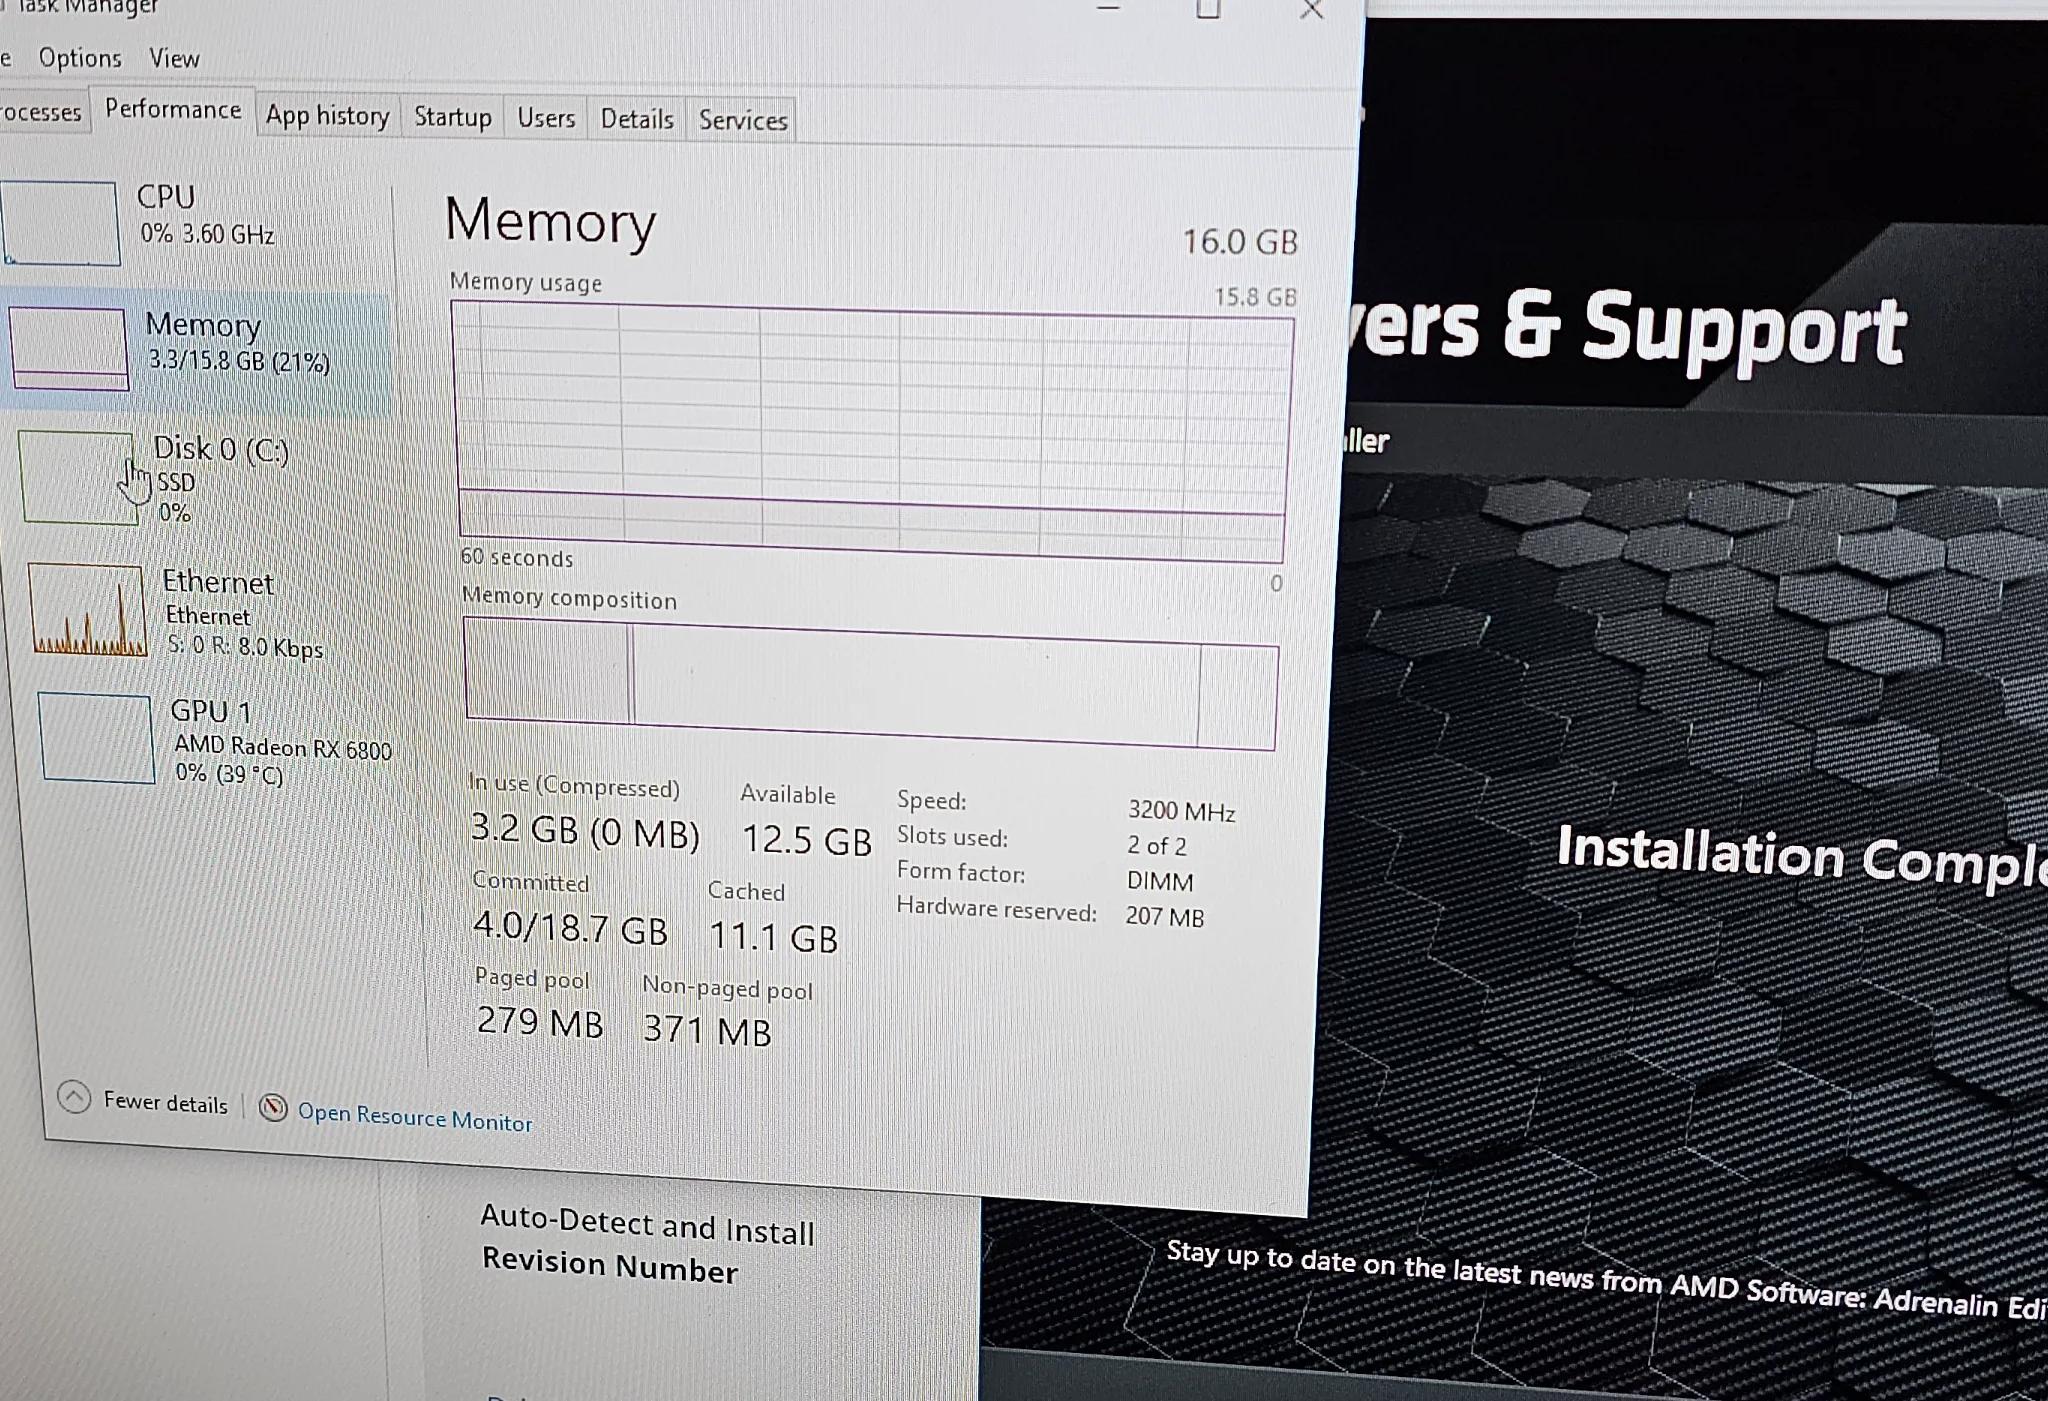2048x1401 pixels.
Task: Click the Memory heading in the details pane
Action: [x=550, y=221]
